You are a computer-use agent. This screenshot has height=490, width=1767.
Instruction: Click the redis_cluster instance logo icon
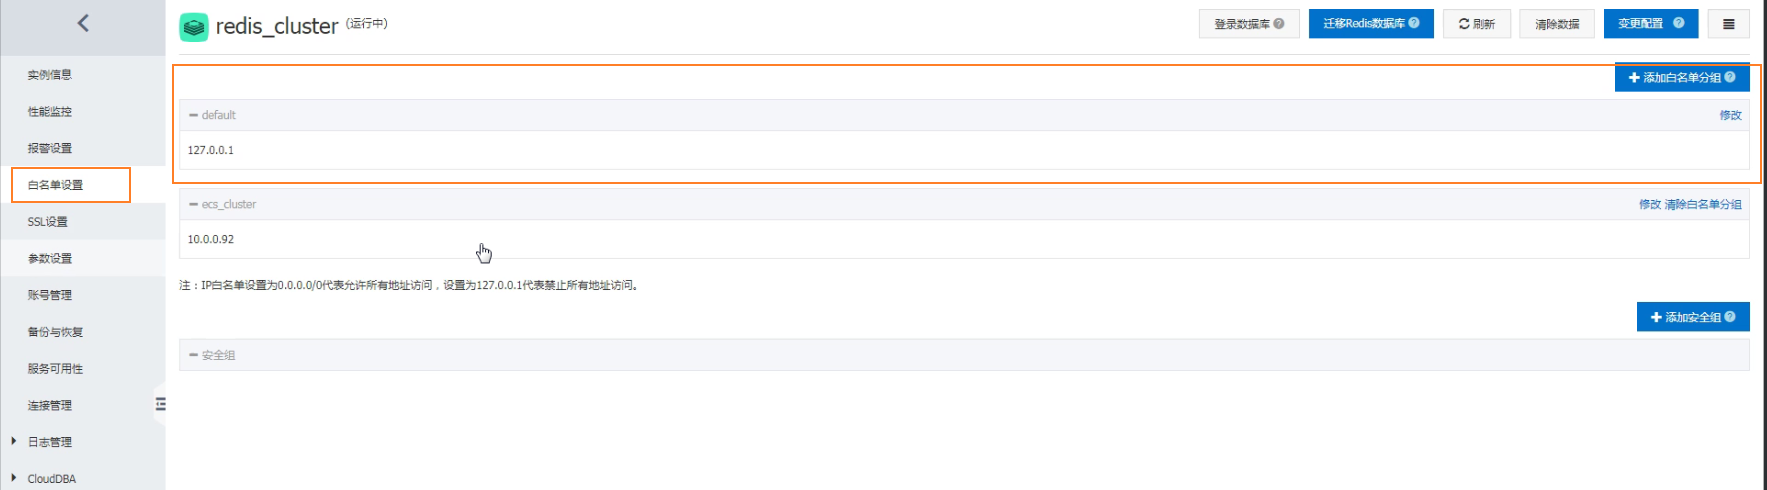(194, 27)
